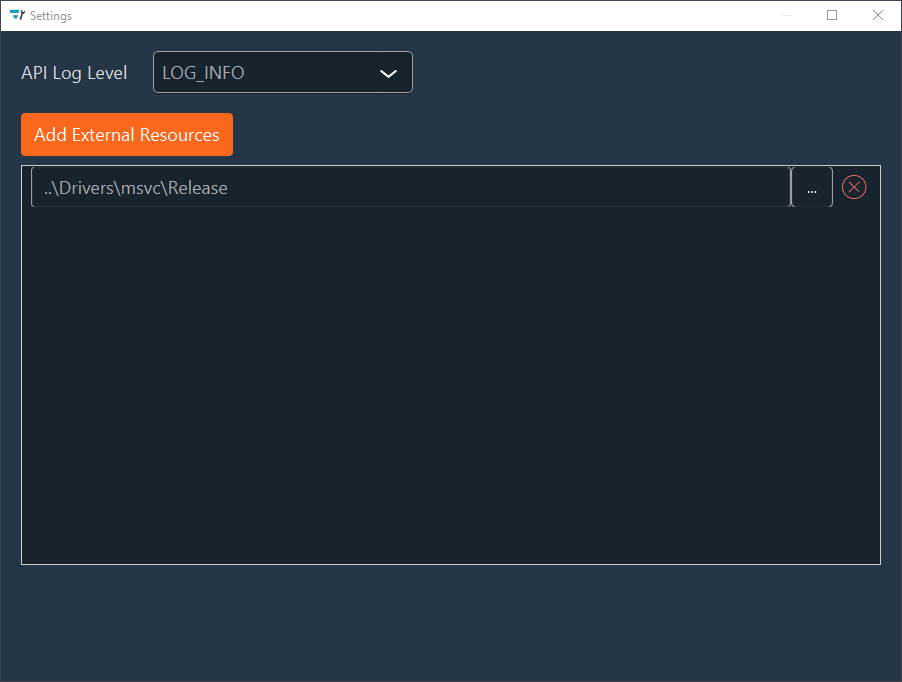Click the blank area below the resources list

pyautogui.click(x=450, y=620)
